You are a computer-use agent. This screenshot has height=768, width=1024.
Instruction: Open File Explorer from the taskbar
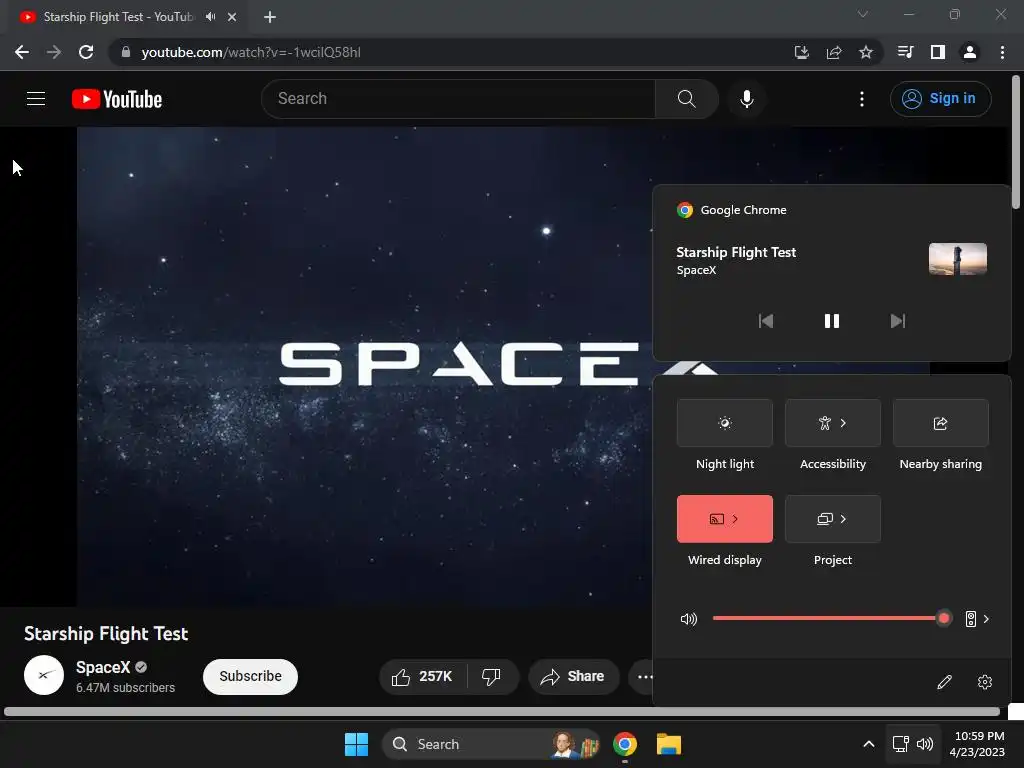pyautogui.click(x=669, y=744)
